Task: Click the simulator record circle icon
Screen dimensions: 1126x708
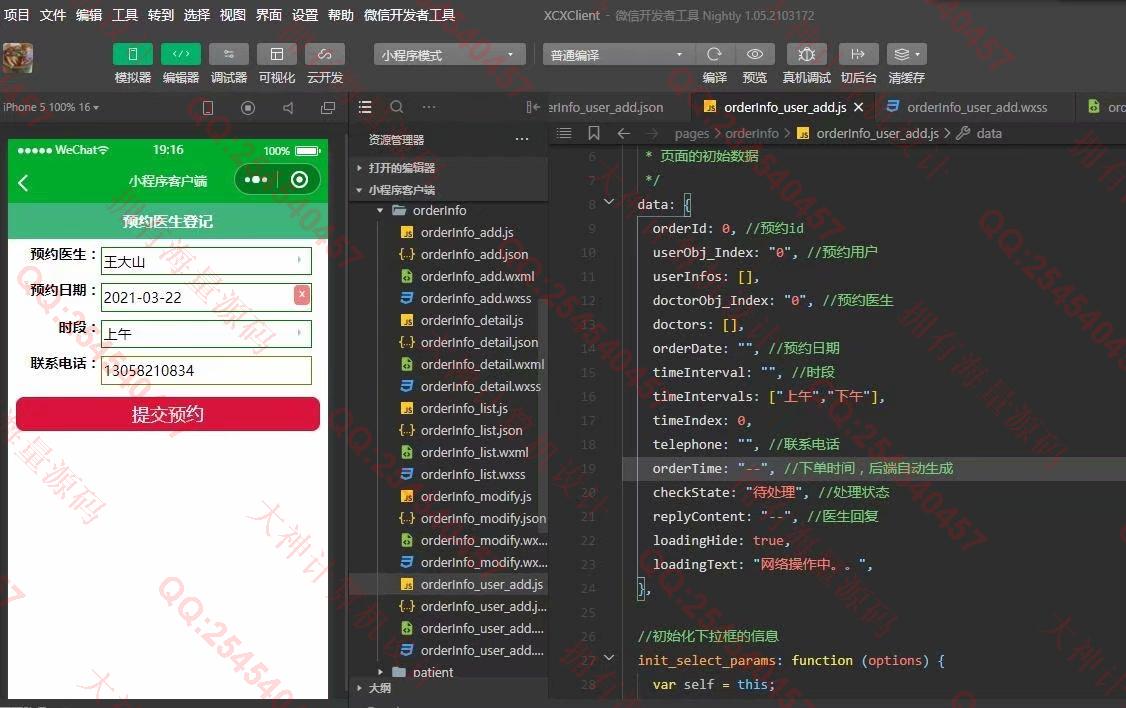Action: 248,108
